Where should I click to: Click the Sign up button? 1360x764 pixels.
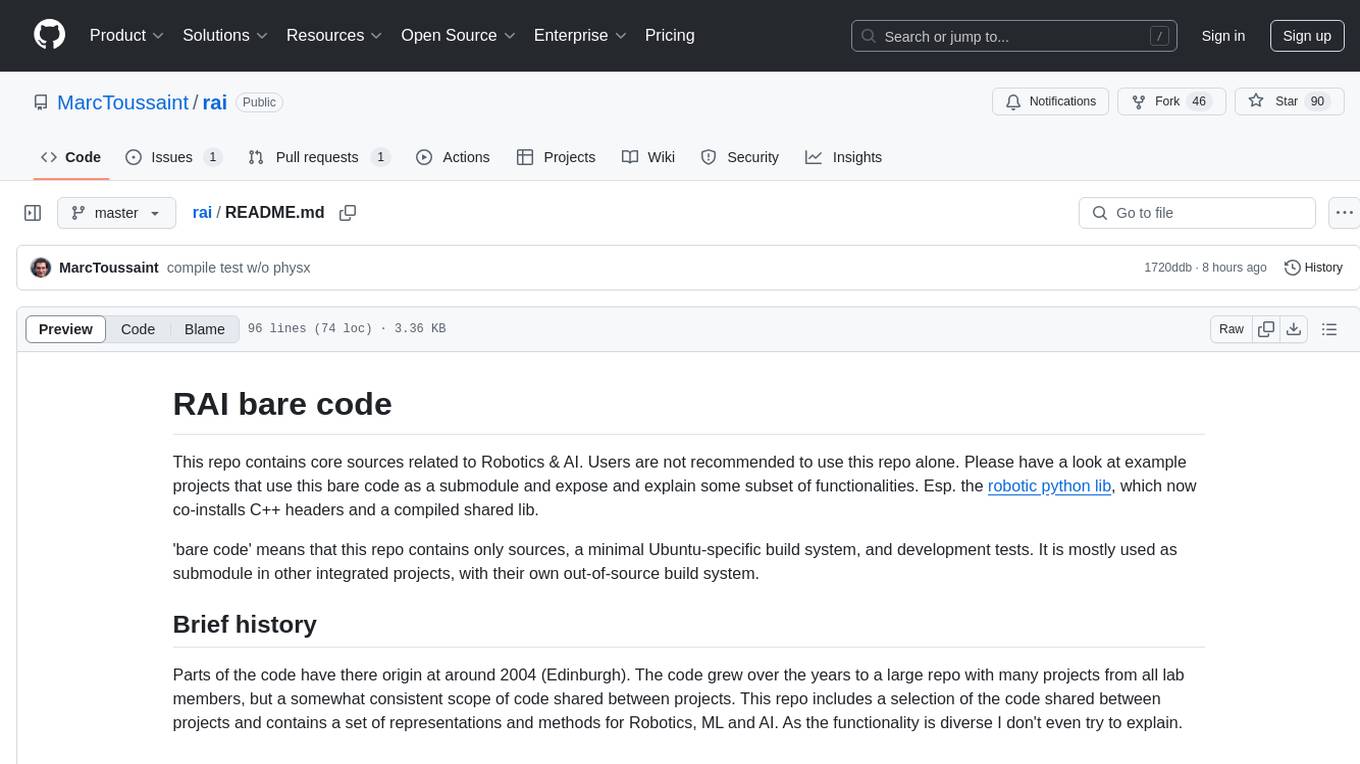coord(1307,36)
